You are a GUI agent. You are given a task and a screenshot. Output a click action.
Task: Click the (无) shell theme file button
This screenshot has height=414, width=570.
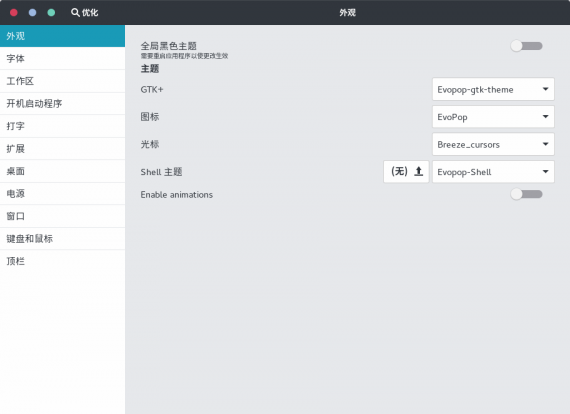coord(406,172)
